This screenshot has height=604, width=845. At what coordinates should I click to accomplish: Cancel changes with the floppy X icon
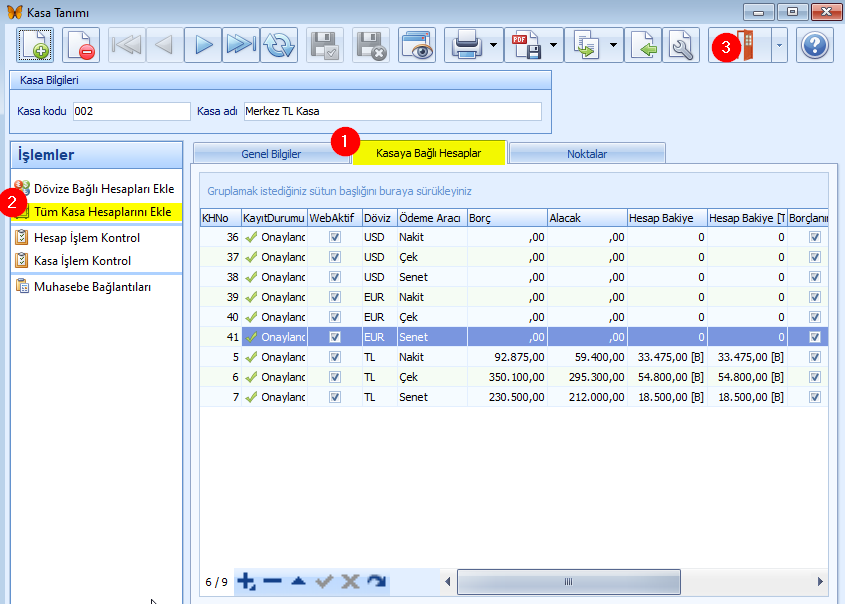(371, 45)
